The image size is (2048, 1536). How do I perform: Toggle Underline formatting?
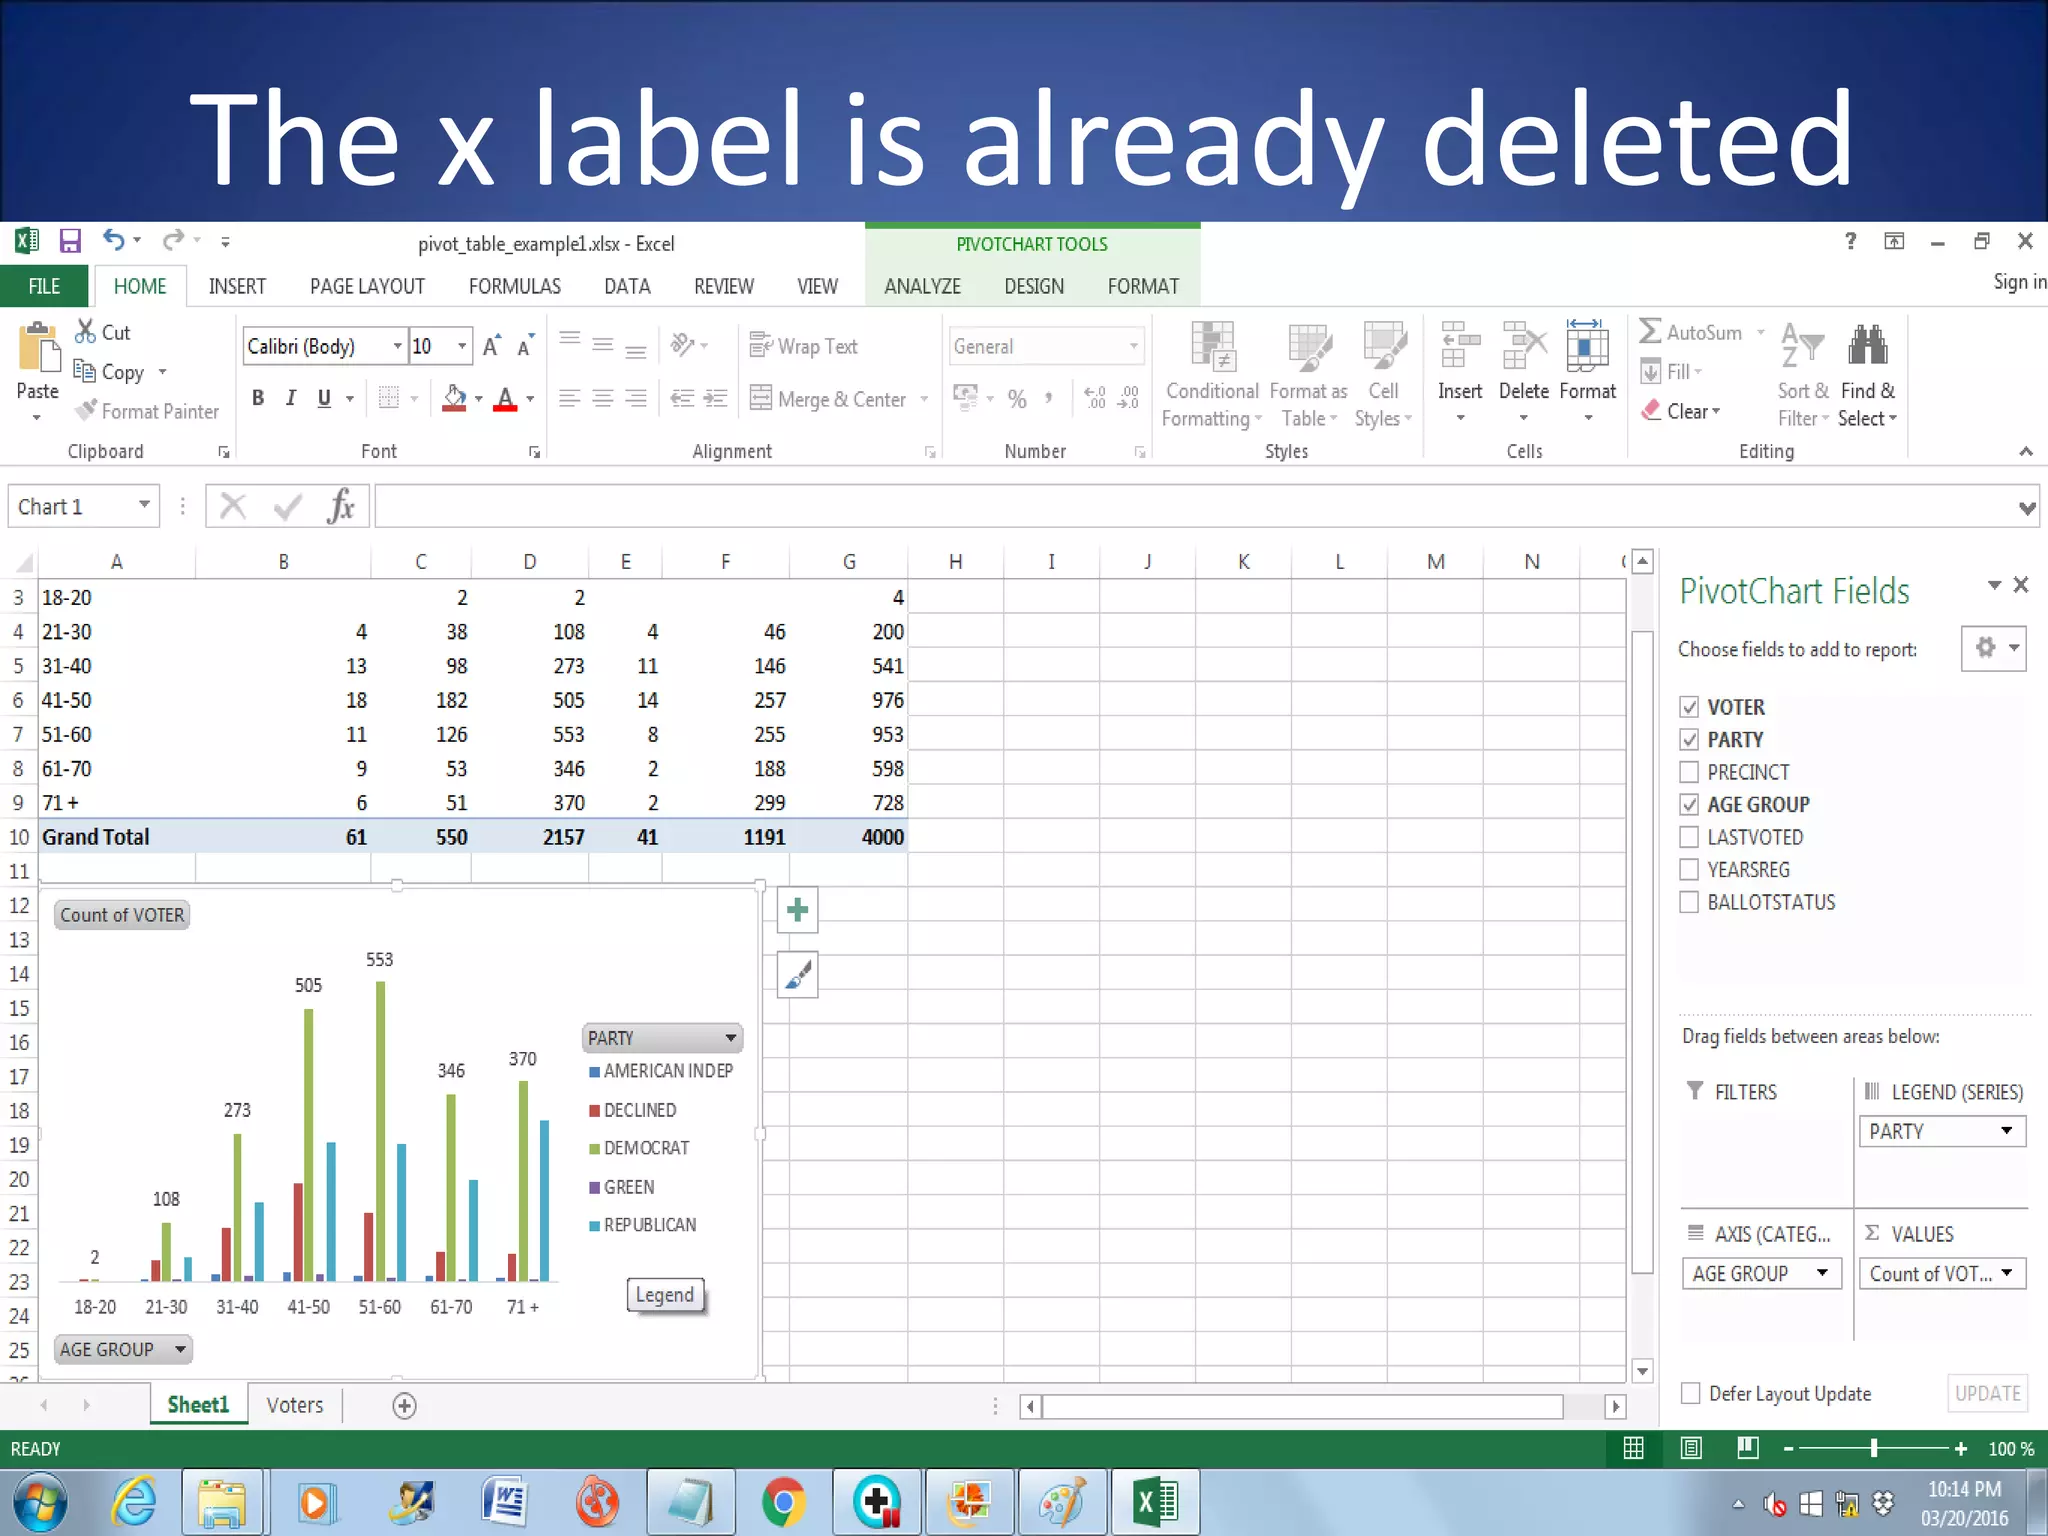[x=324, y=398]
